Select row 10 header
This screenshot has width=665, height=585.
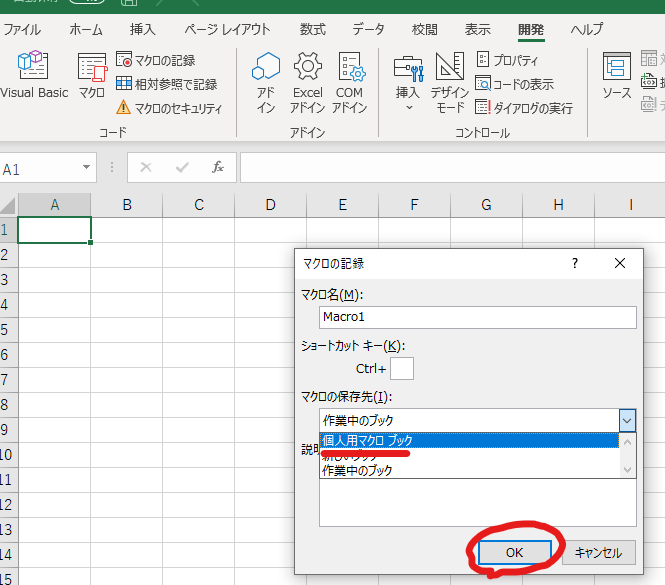[x=8, y=455]
